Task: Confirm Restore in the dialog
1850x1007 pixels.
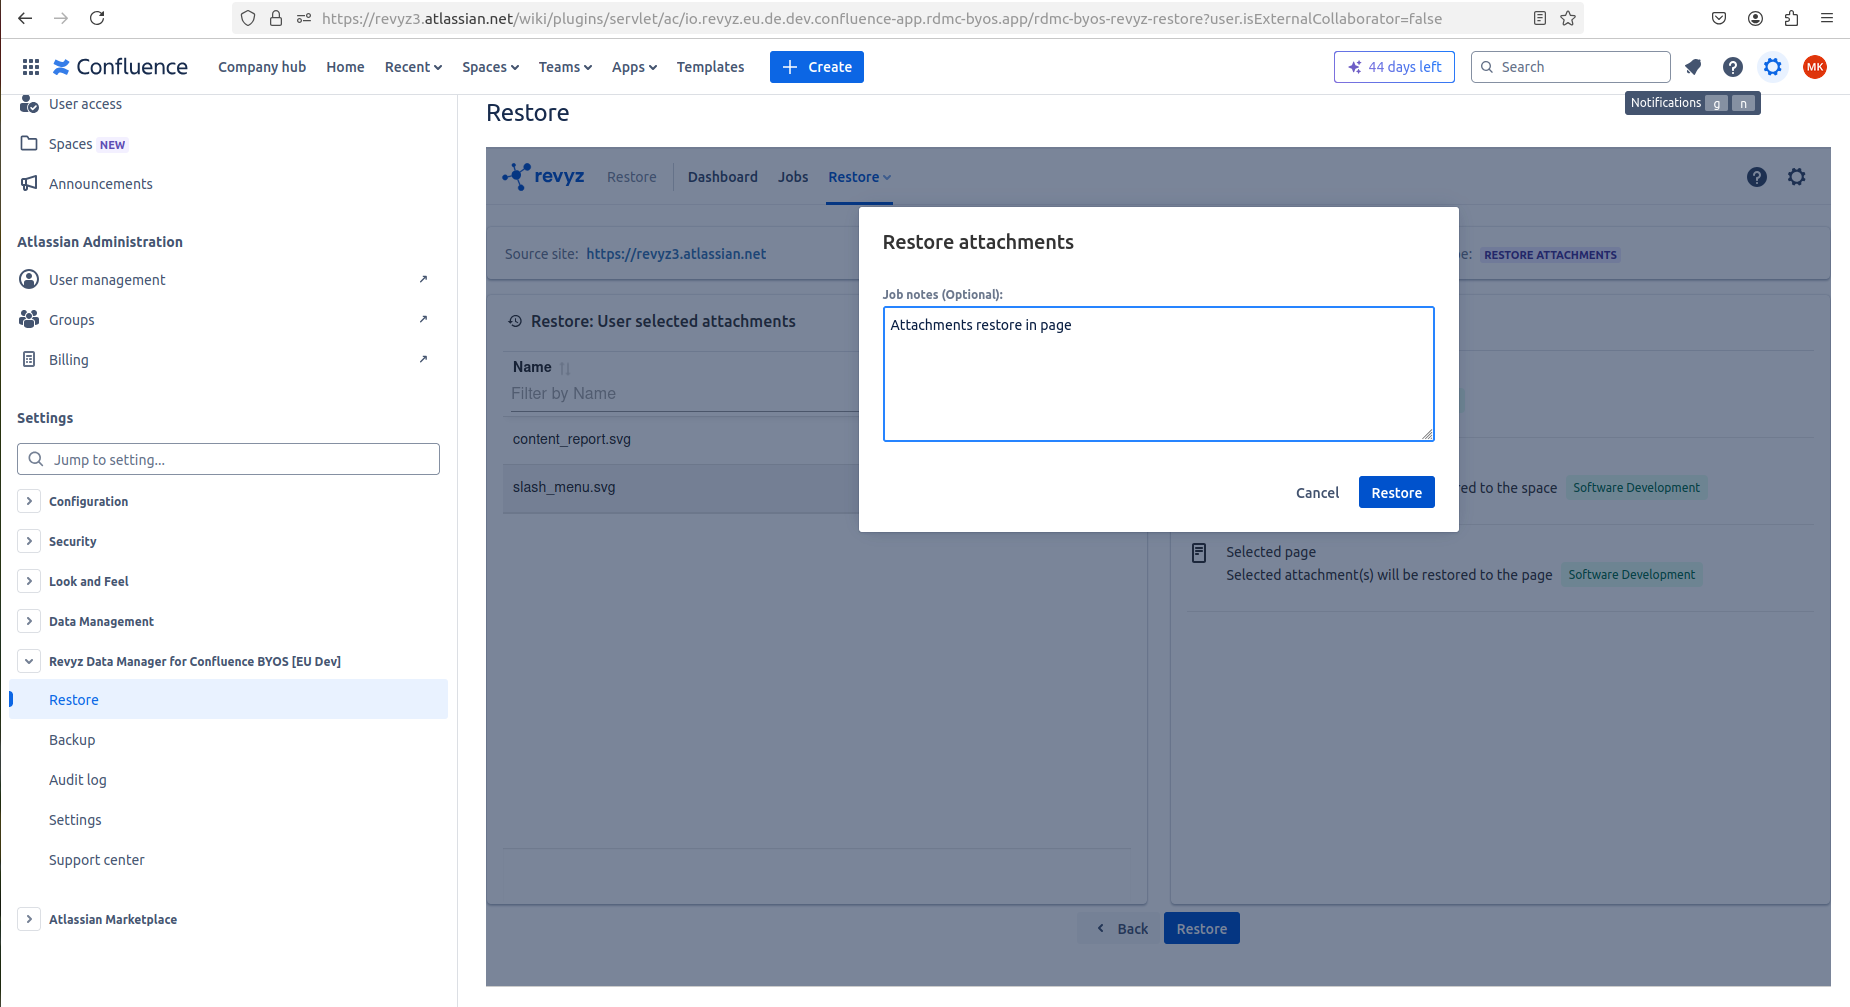Action: [x=1396, y=492]
